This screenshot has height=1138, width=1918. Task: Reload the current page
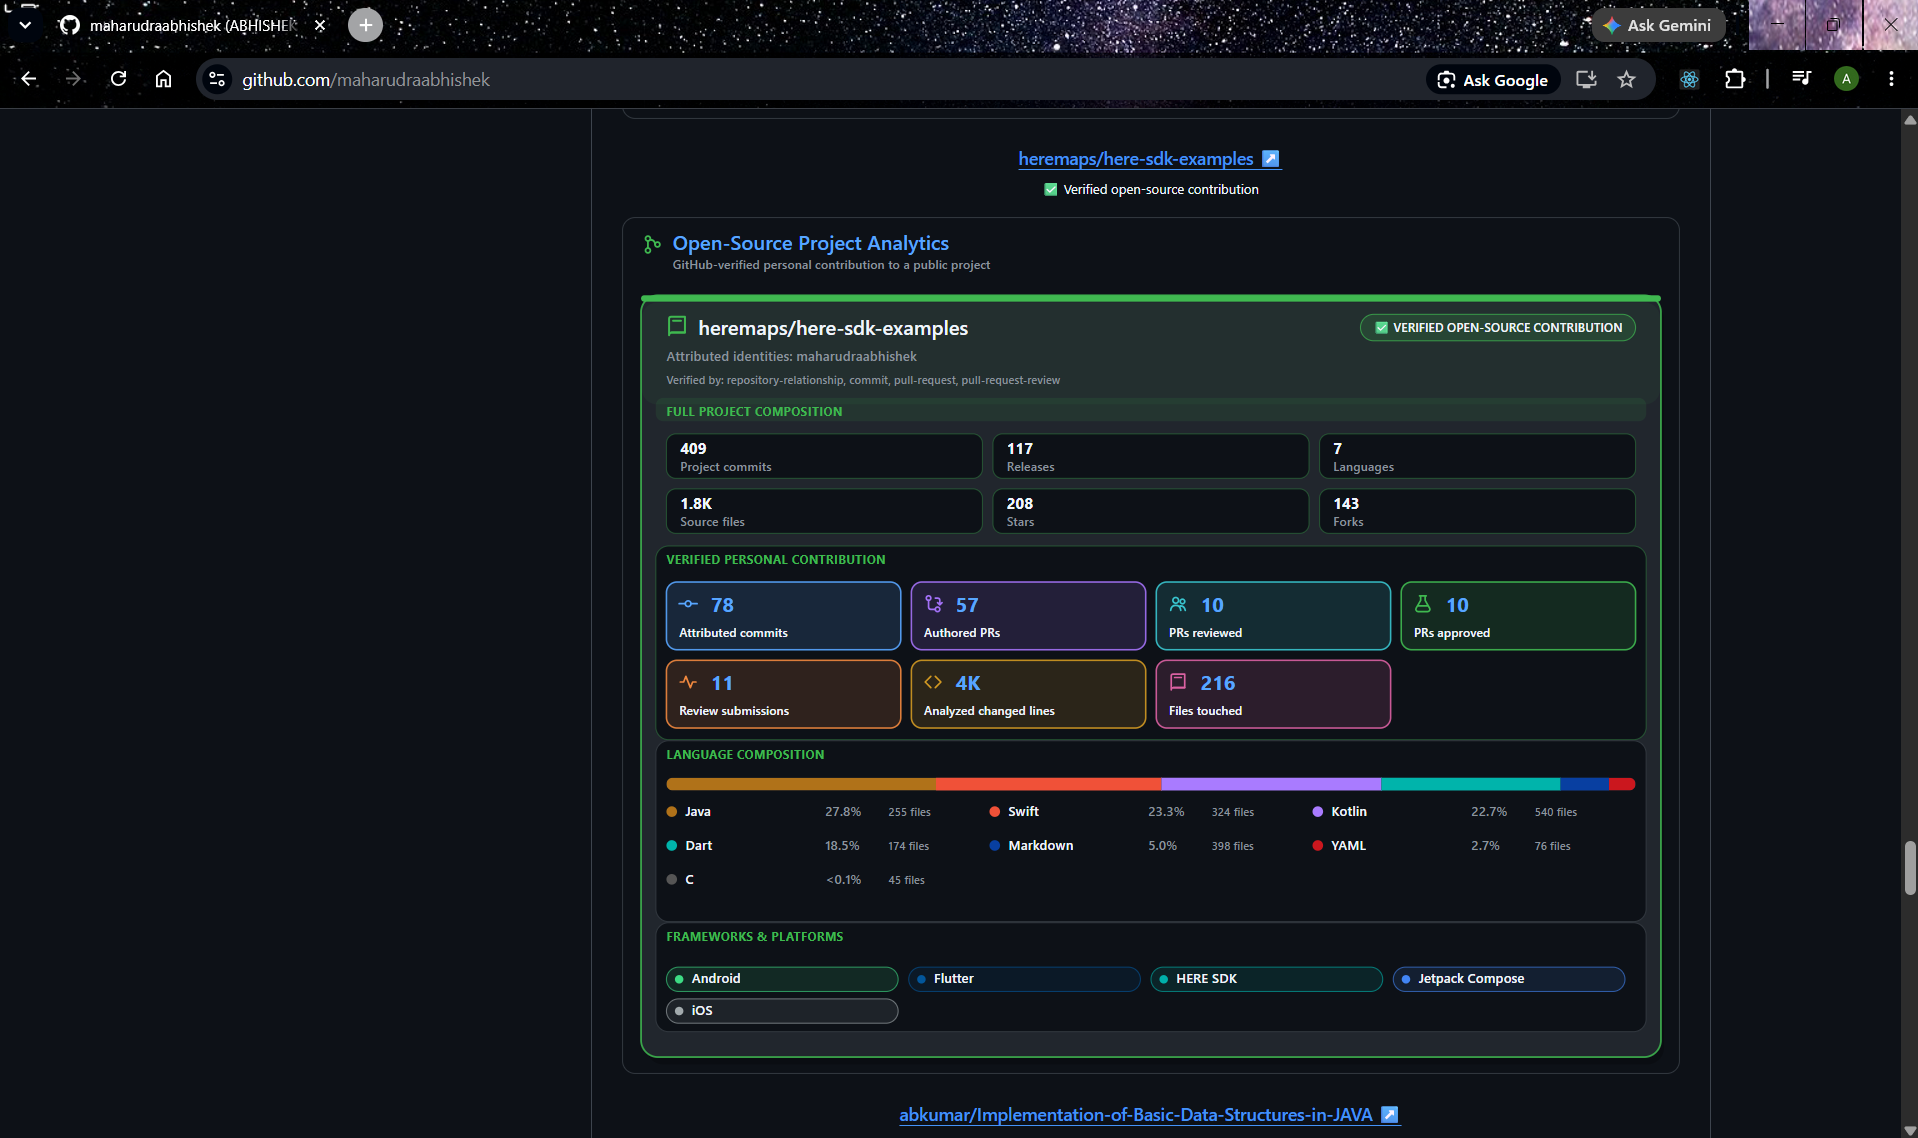click(x=118, y=79)
